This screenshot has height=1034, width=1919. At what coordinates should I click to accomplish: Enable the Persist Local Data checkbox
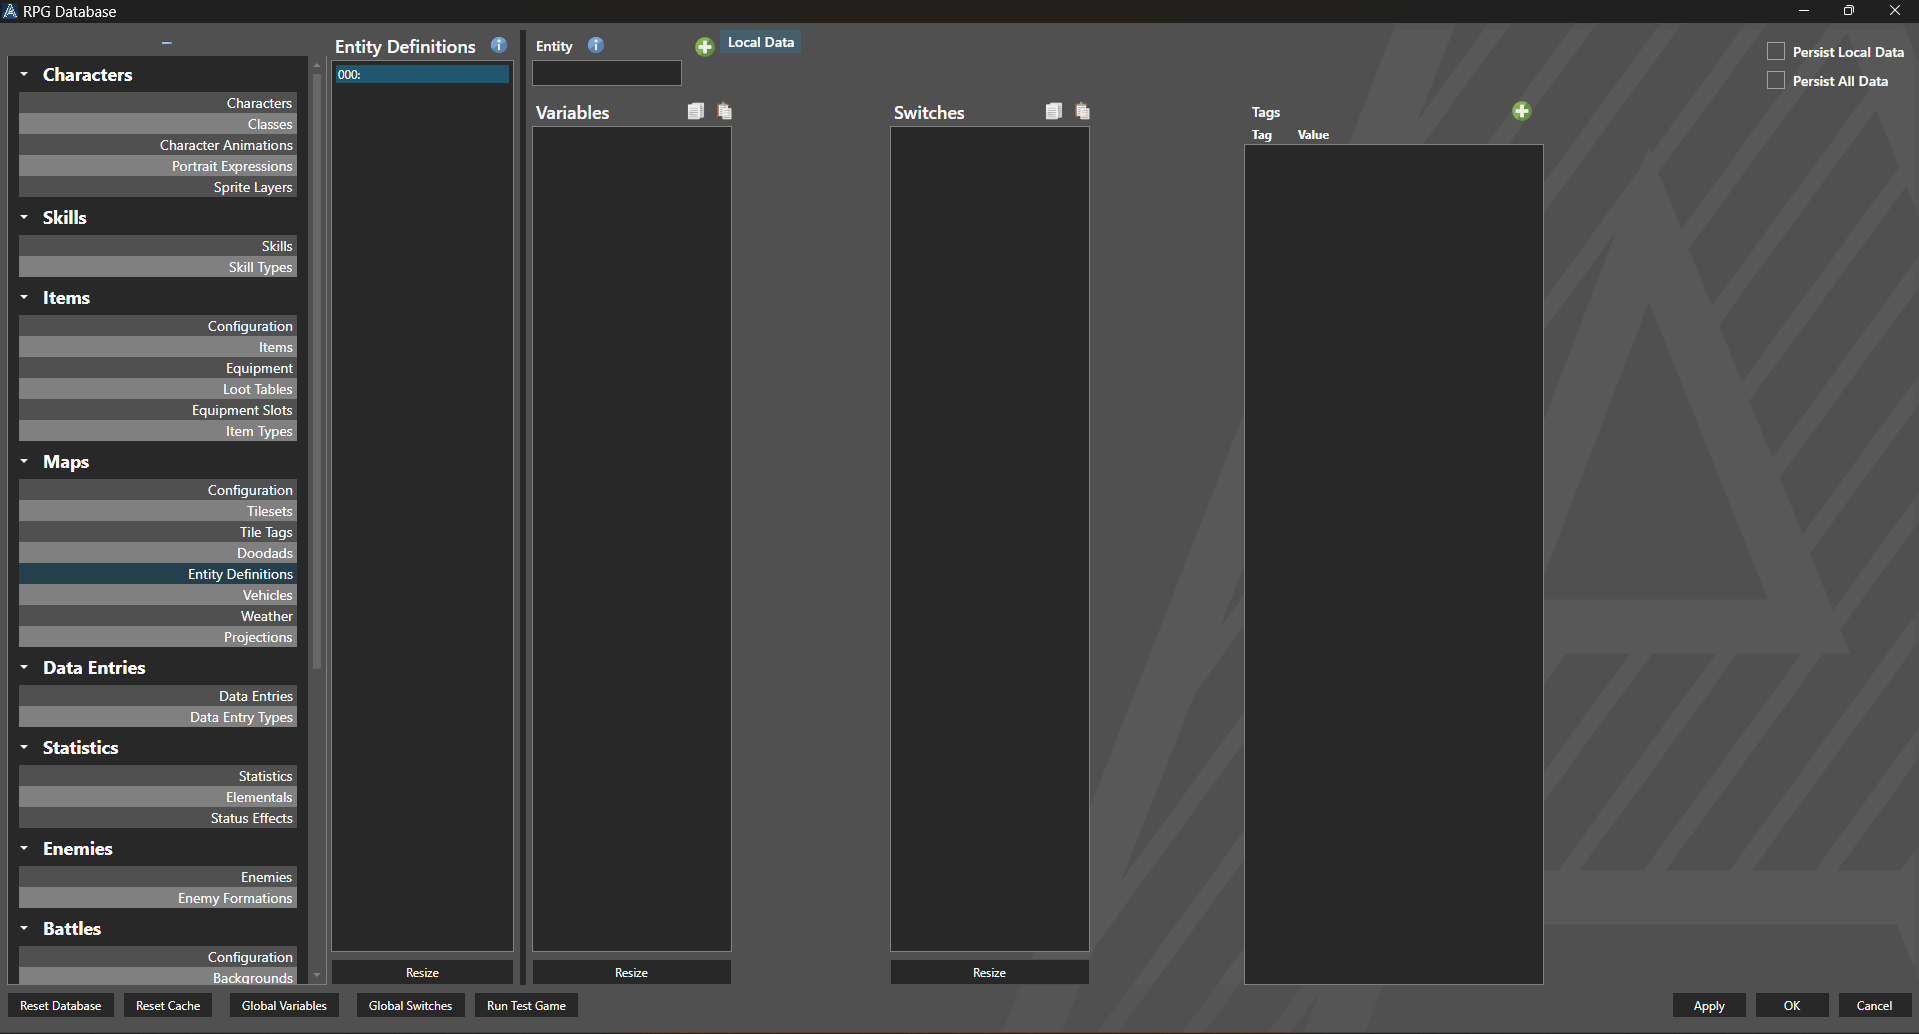tap(1776, 52)
